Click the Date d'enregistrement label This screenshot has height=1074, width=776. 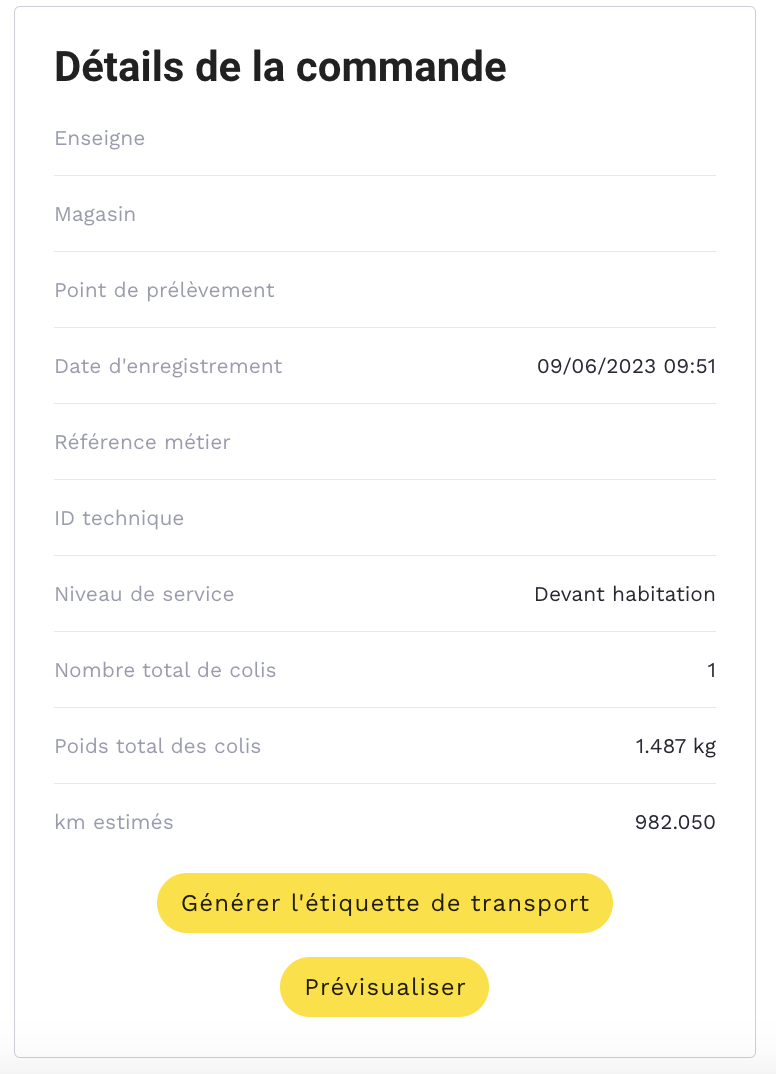[168, 366]
